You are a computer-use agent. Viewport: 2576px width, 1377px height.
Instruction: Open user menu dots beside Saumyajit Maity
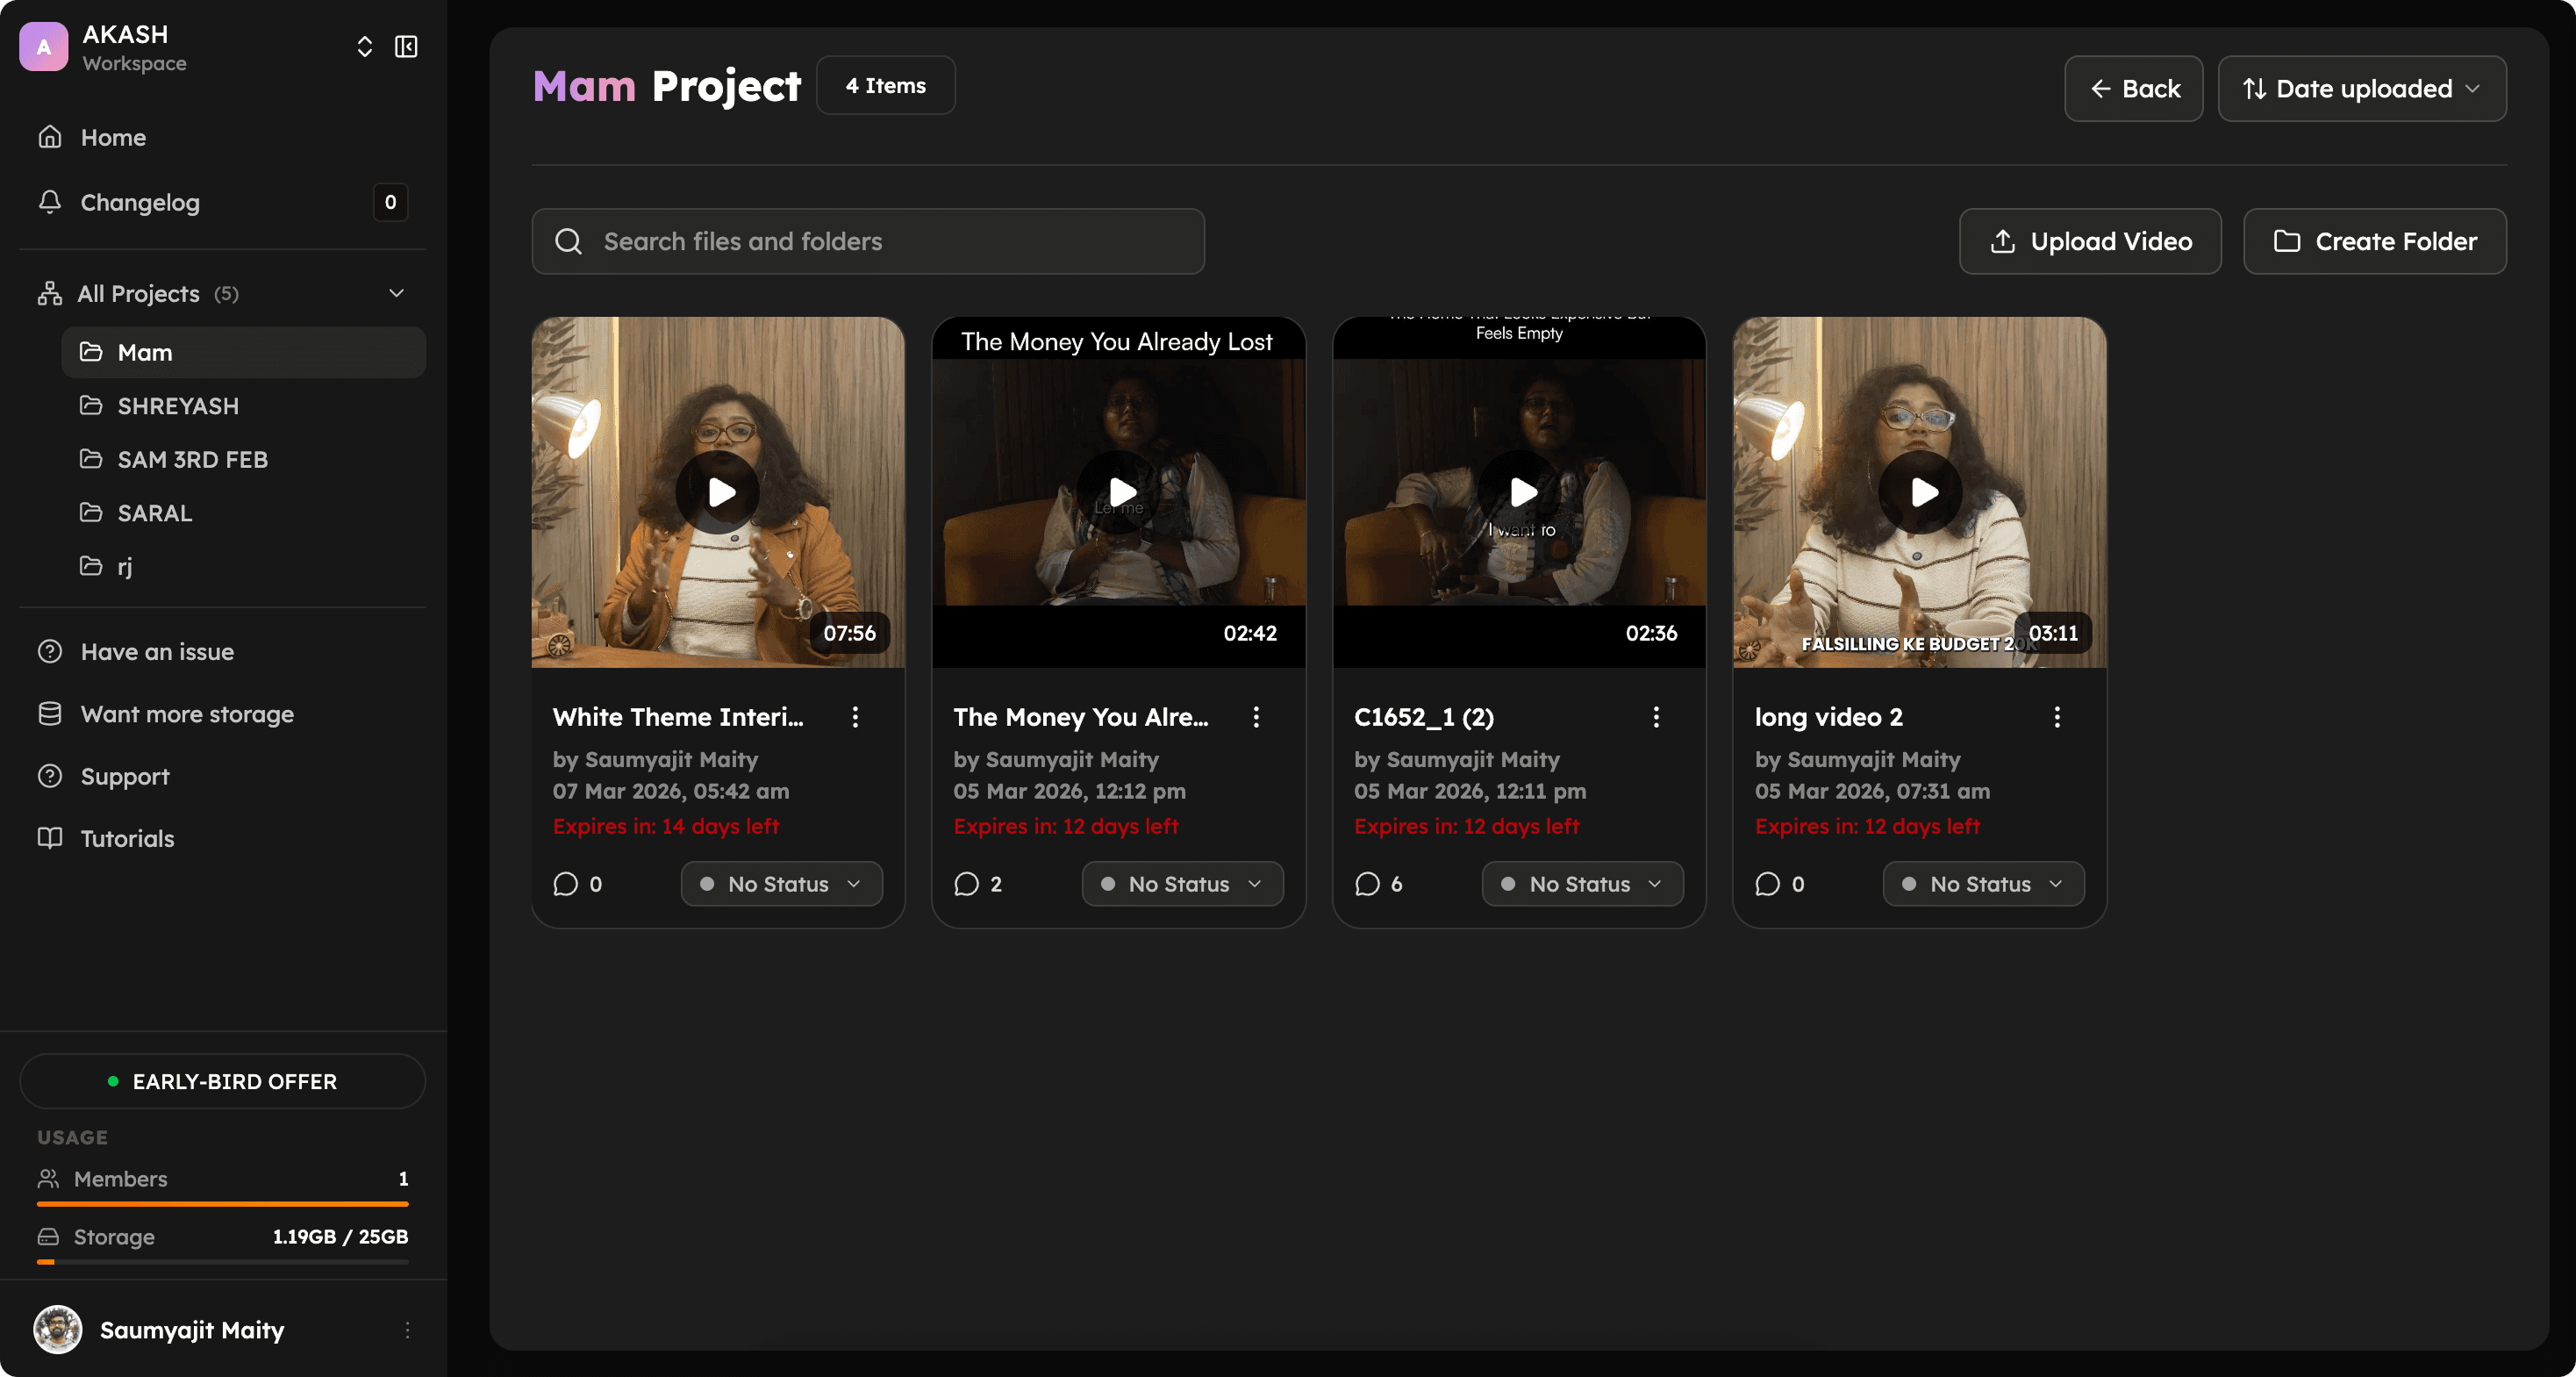click(407, 1330)
